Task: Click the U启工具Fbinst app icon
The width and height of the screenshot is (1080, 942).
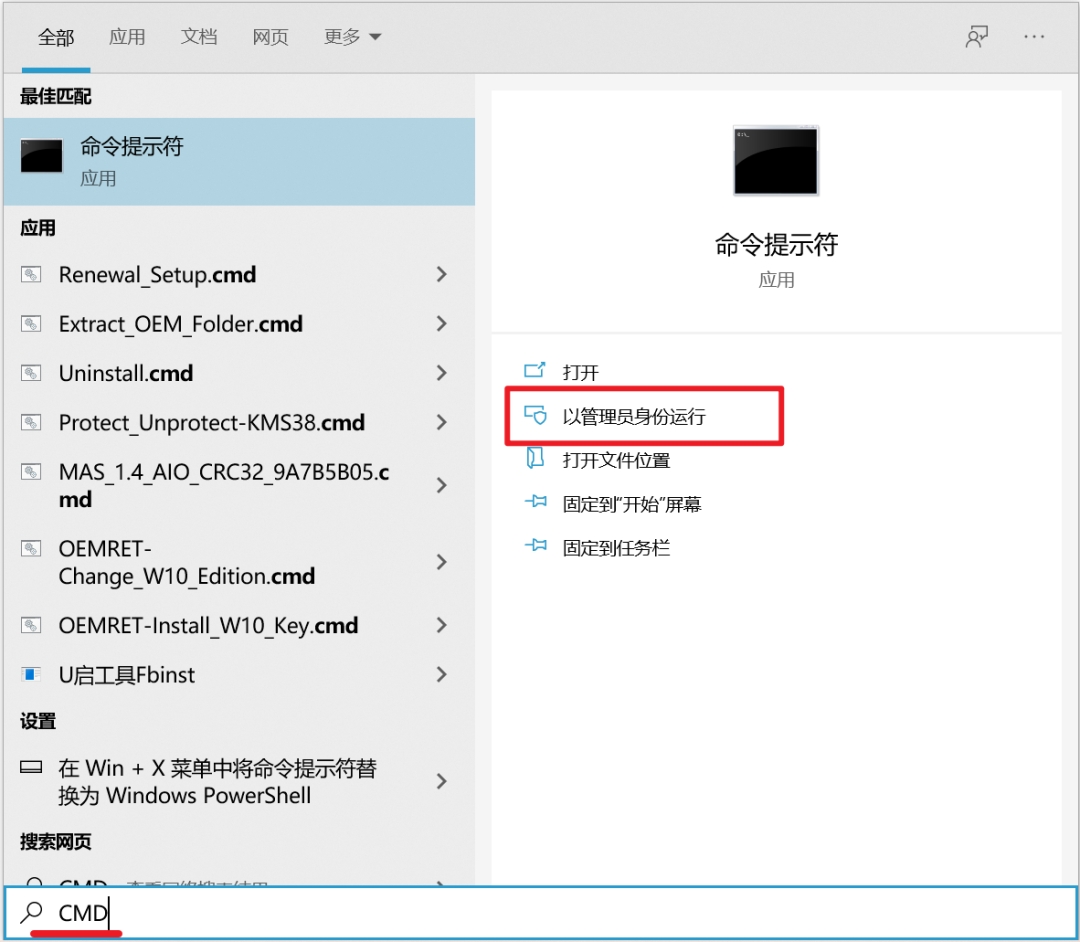Action: click(x=30, y=674)
